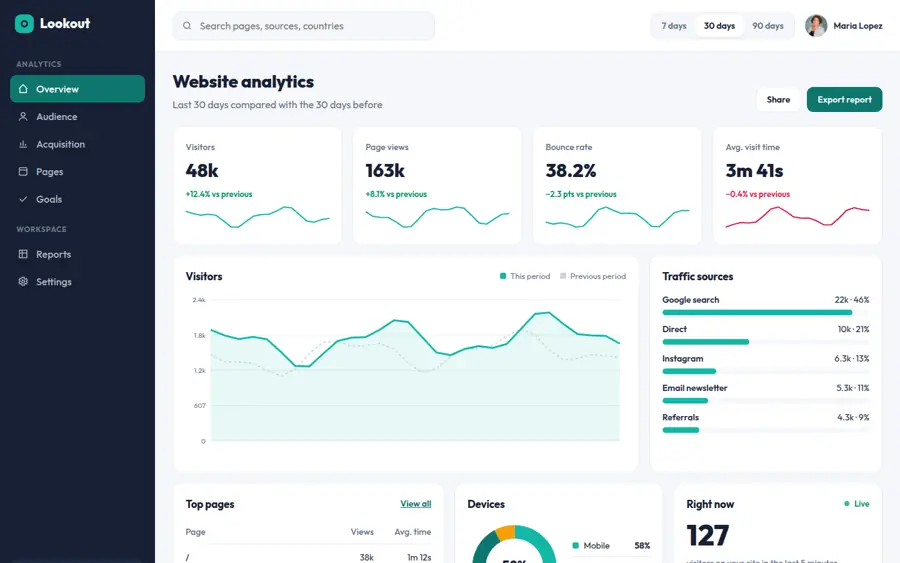
Task: Click the Goals checkmark icon
Action: click(x=23, y=199)
